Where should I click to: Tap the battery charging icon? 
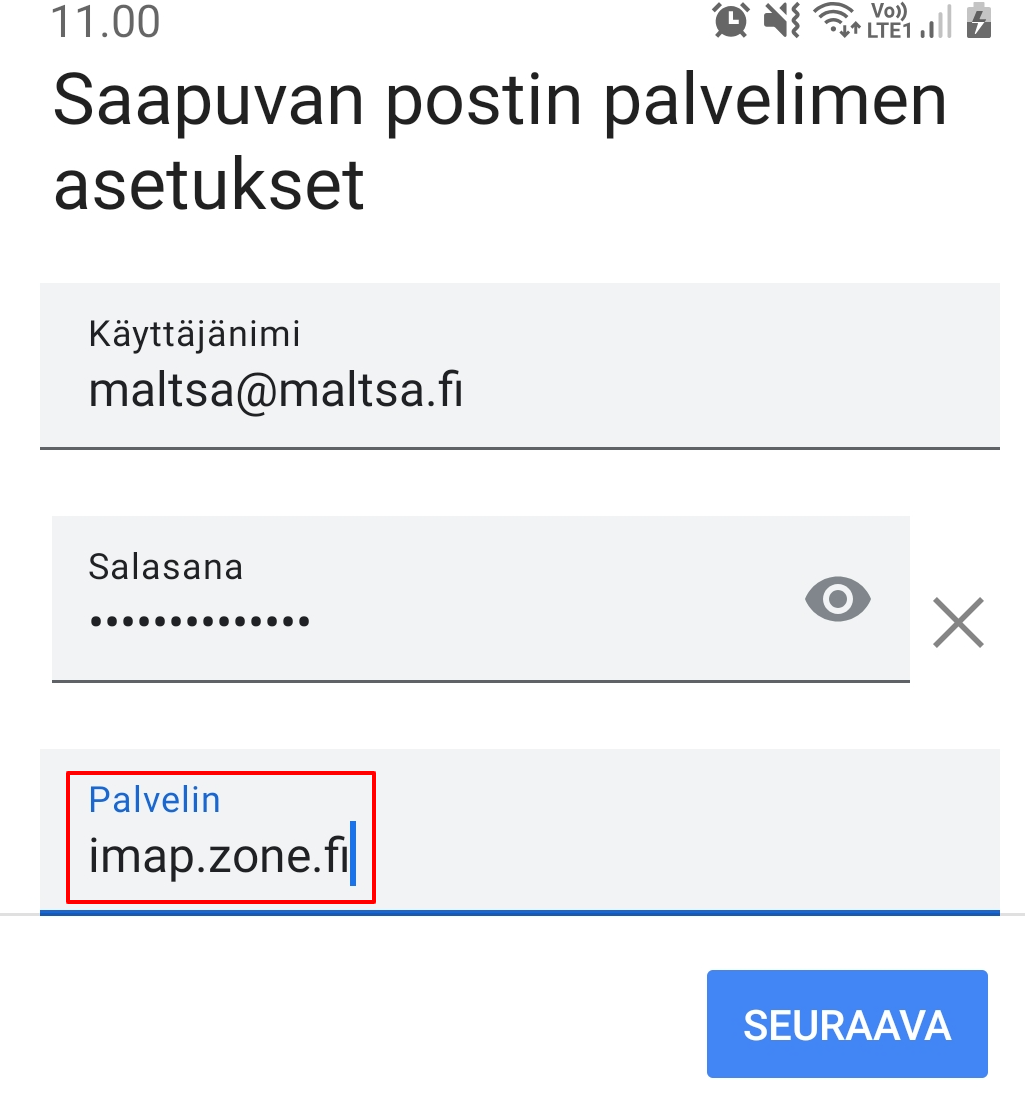(x=979, y=20)
